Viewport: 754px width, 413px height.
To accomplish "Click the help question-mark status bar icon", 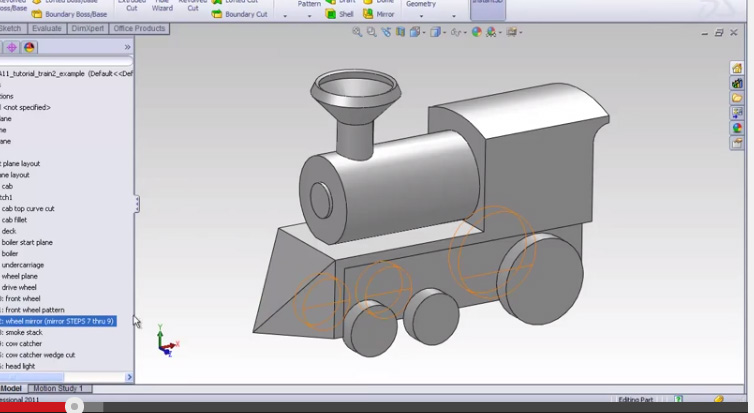I will pos(678,399).
